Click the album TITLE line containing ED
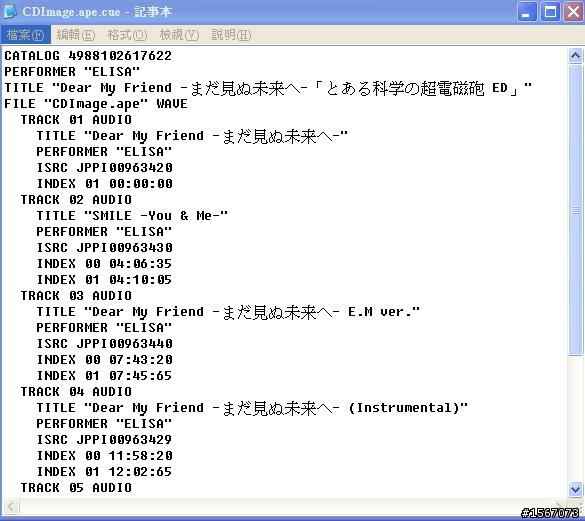 pyautogui.click(x=268, y=88)
